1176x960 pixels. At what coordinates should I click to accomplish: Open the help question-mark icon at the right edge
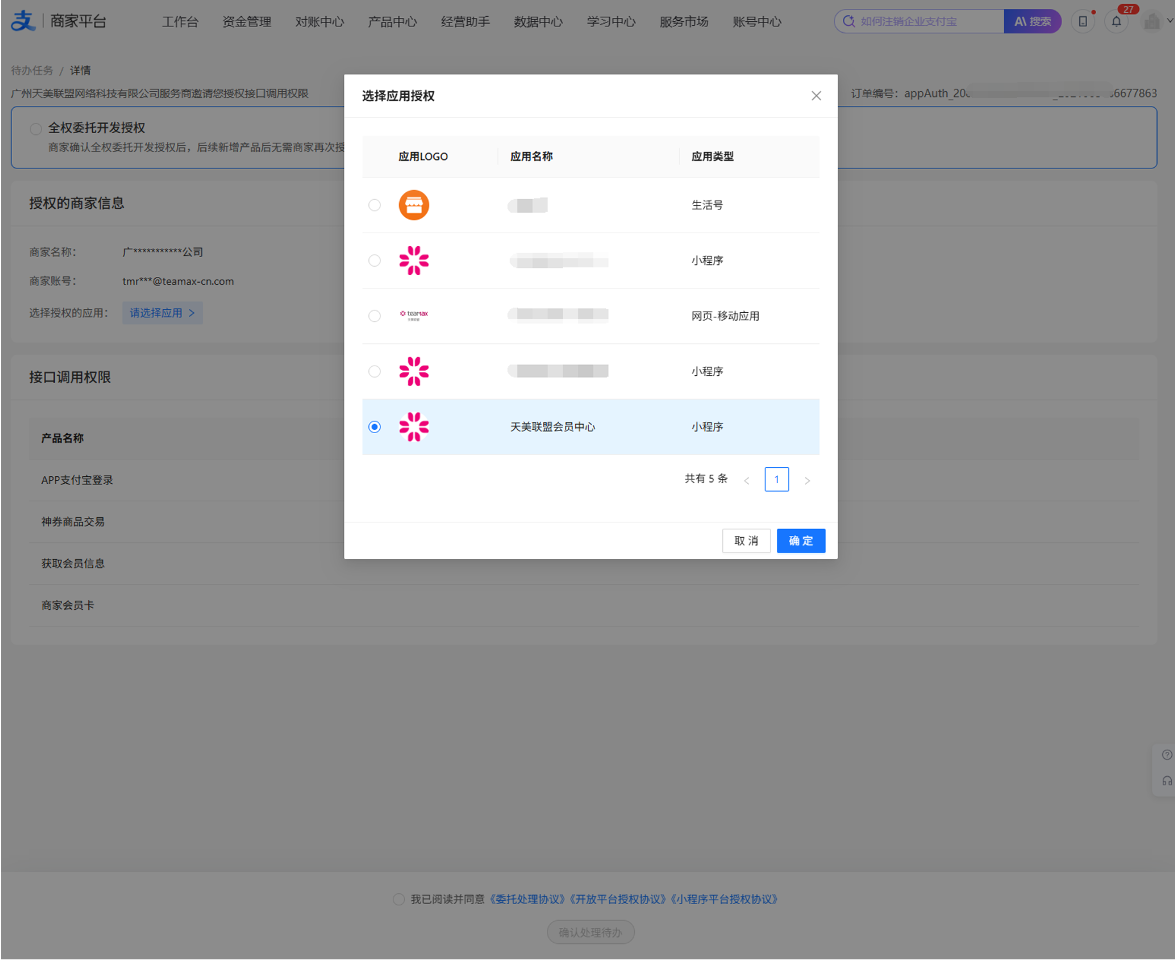point(1166,755)
